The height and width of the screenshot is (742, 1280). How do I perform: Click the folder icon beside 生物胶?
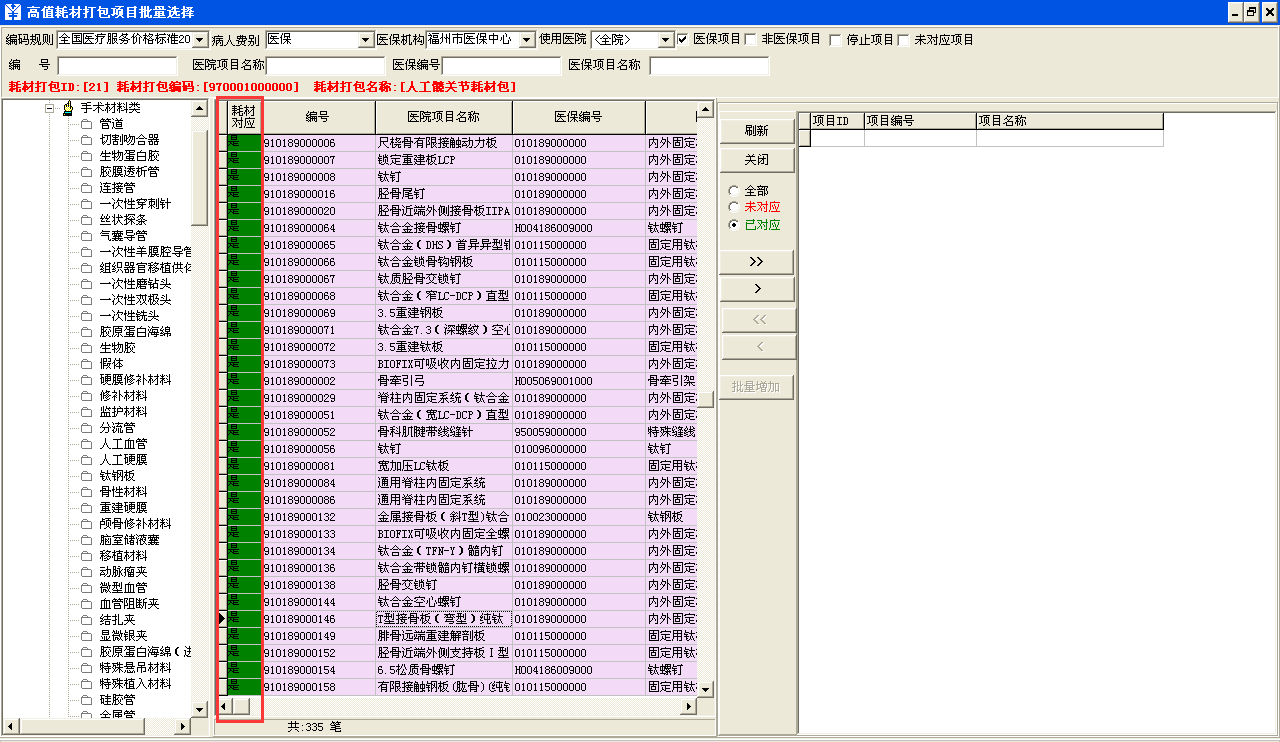(86, 348)
